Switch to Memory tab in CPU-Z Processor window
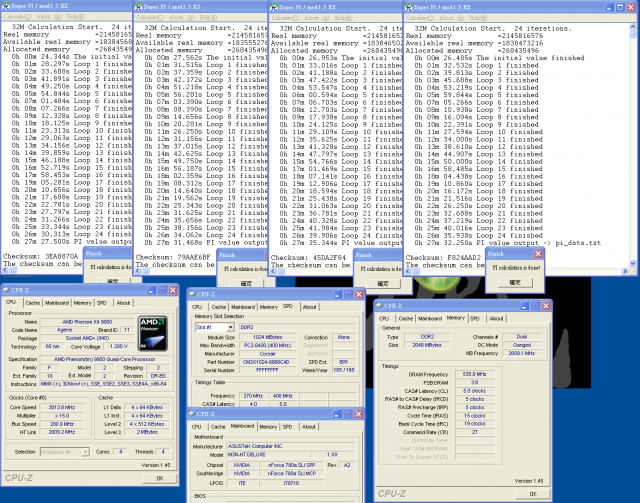 82,303
